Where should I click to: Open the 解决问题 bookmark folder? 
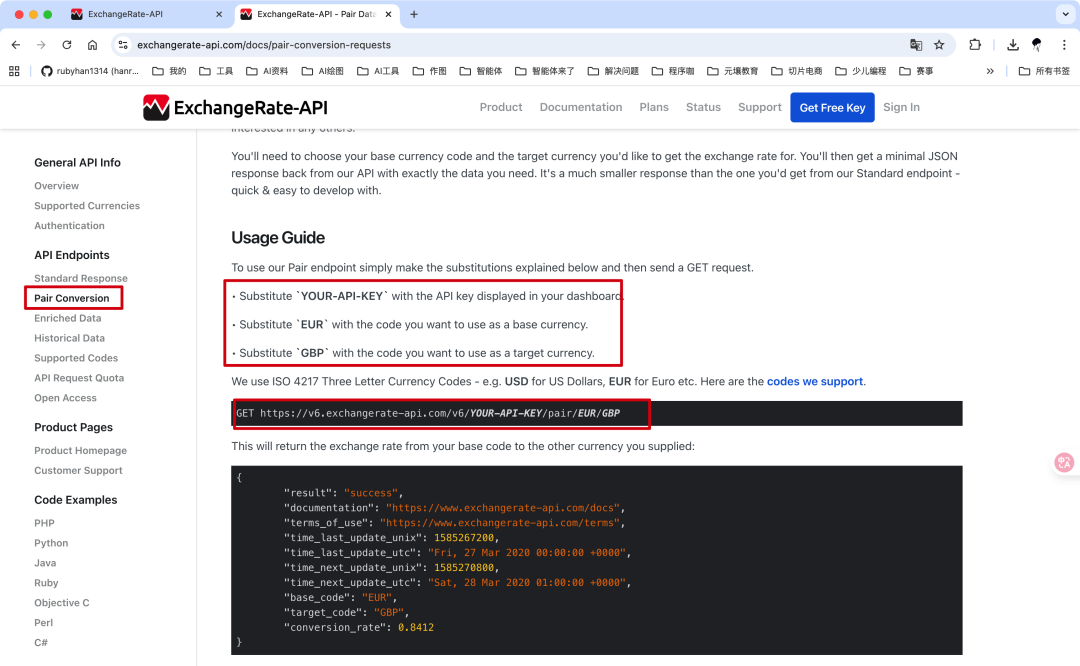click(613, 71)
